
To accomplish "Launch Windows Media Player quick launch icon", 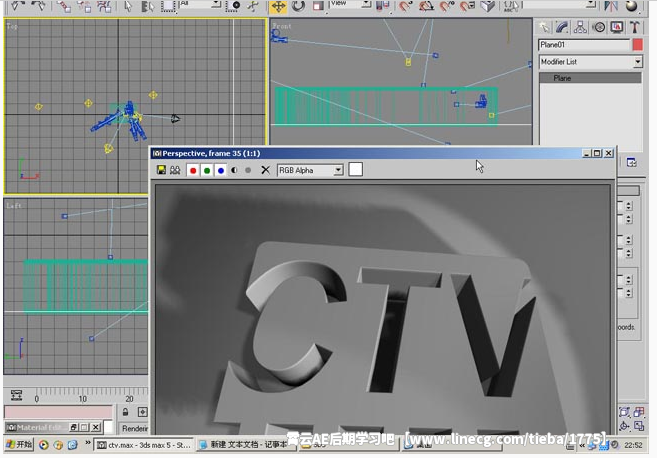I will tap(43, 445).
